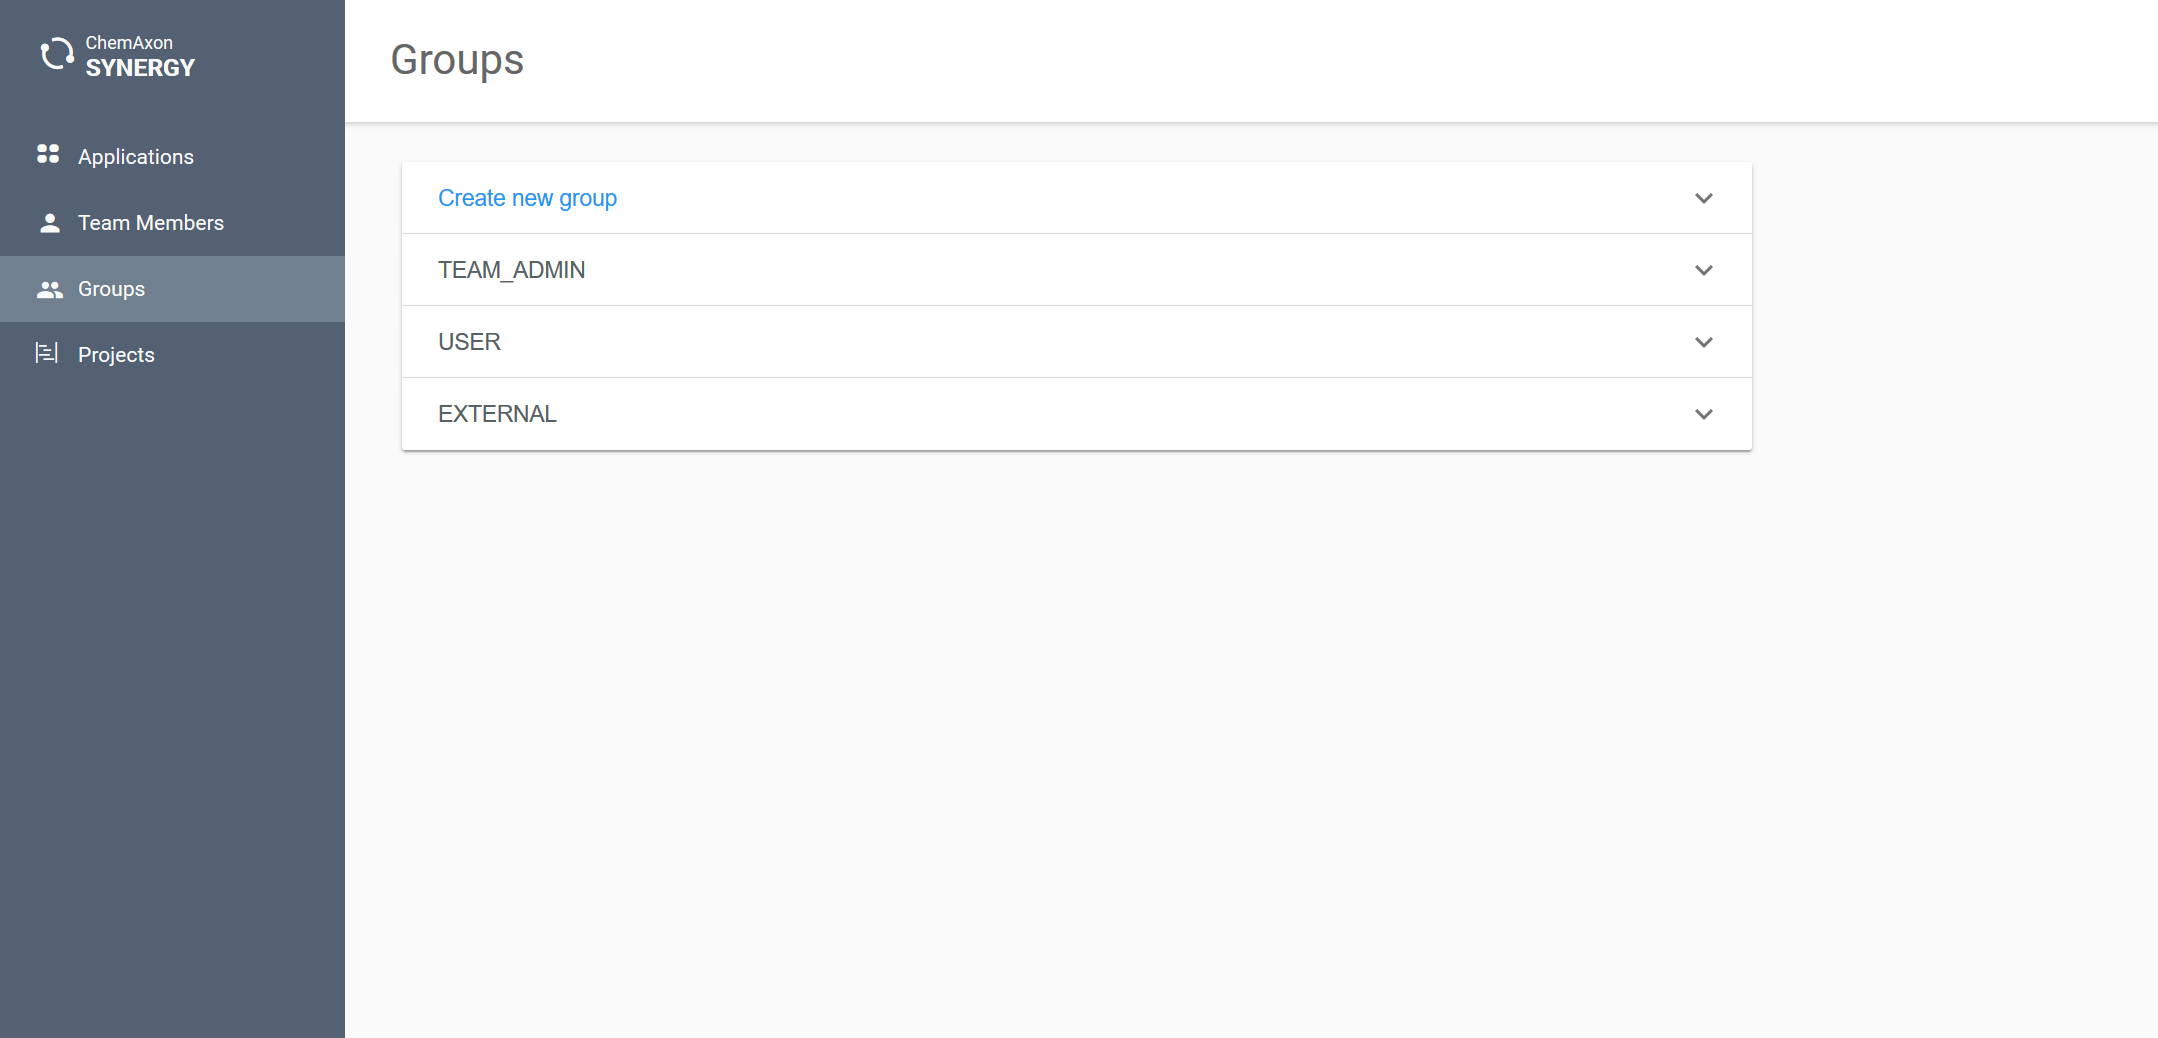The width and height of the screenshot is (2158, 1038).
Task: Go to the Team Members label
Action: click(x=151, y=223)
